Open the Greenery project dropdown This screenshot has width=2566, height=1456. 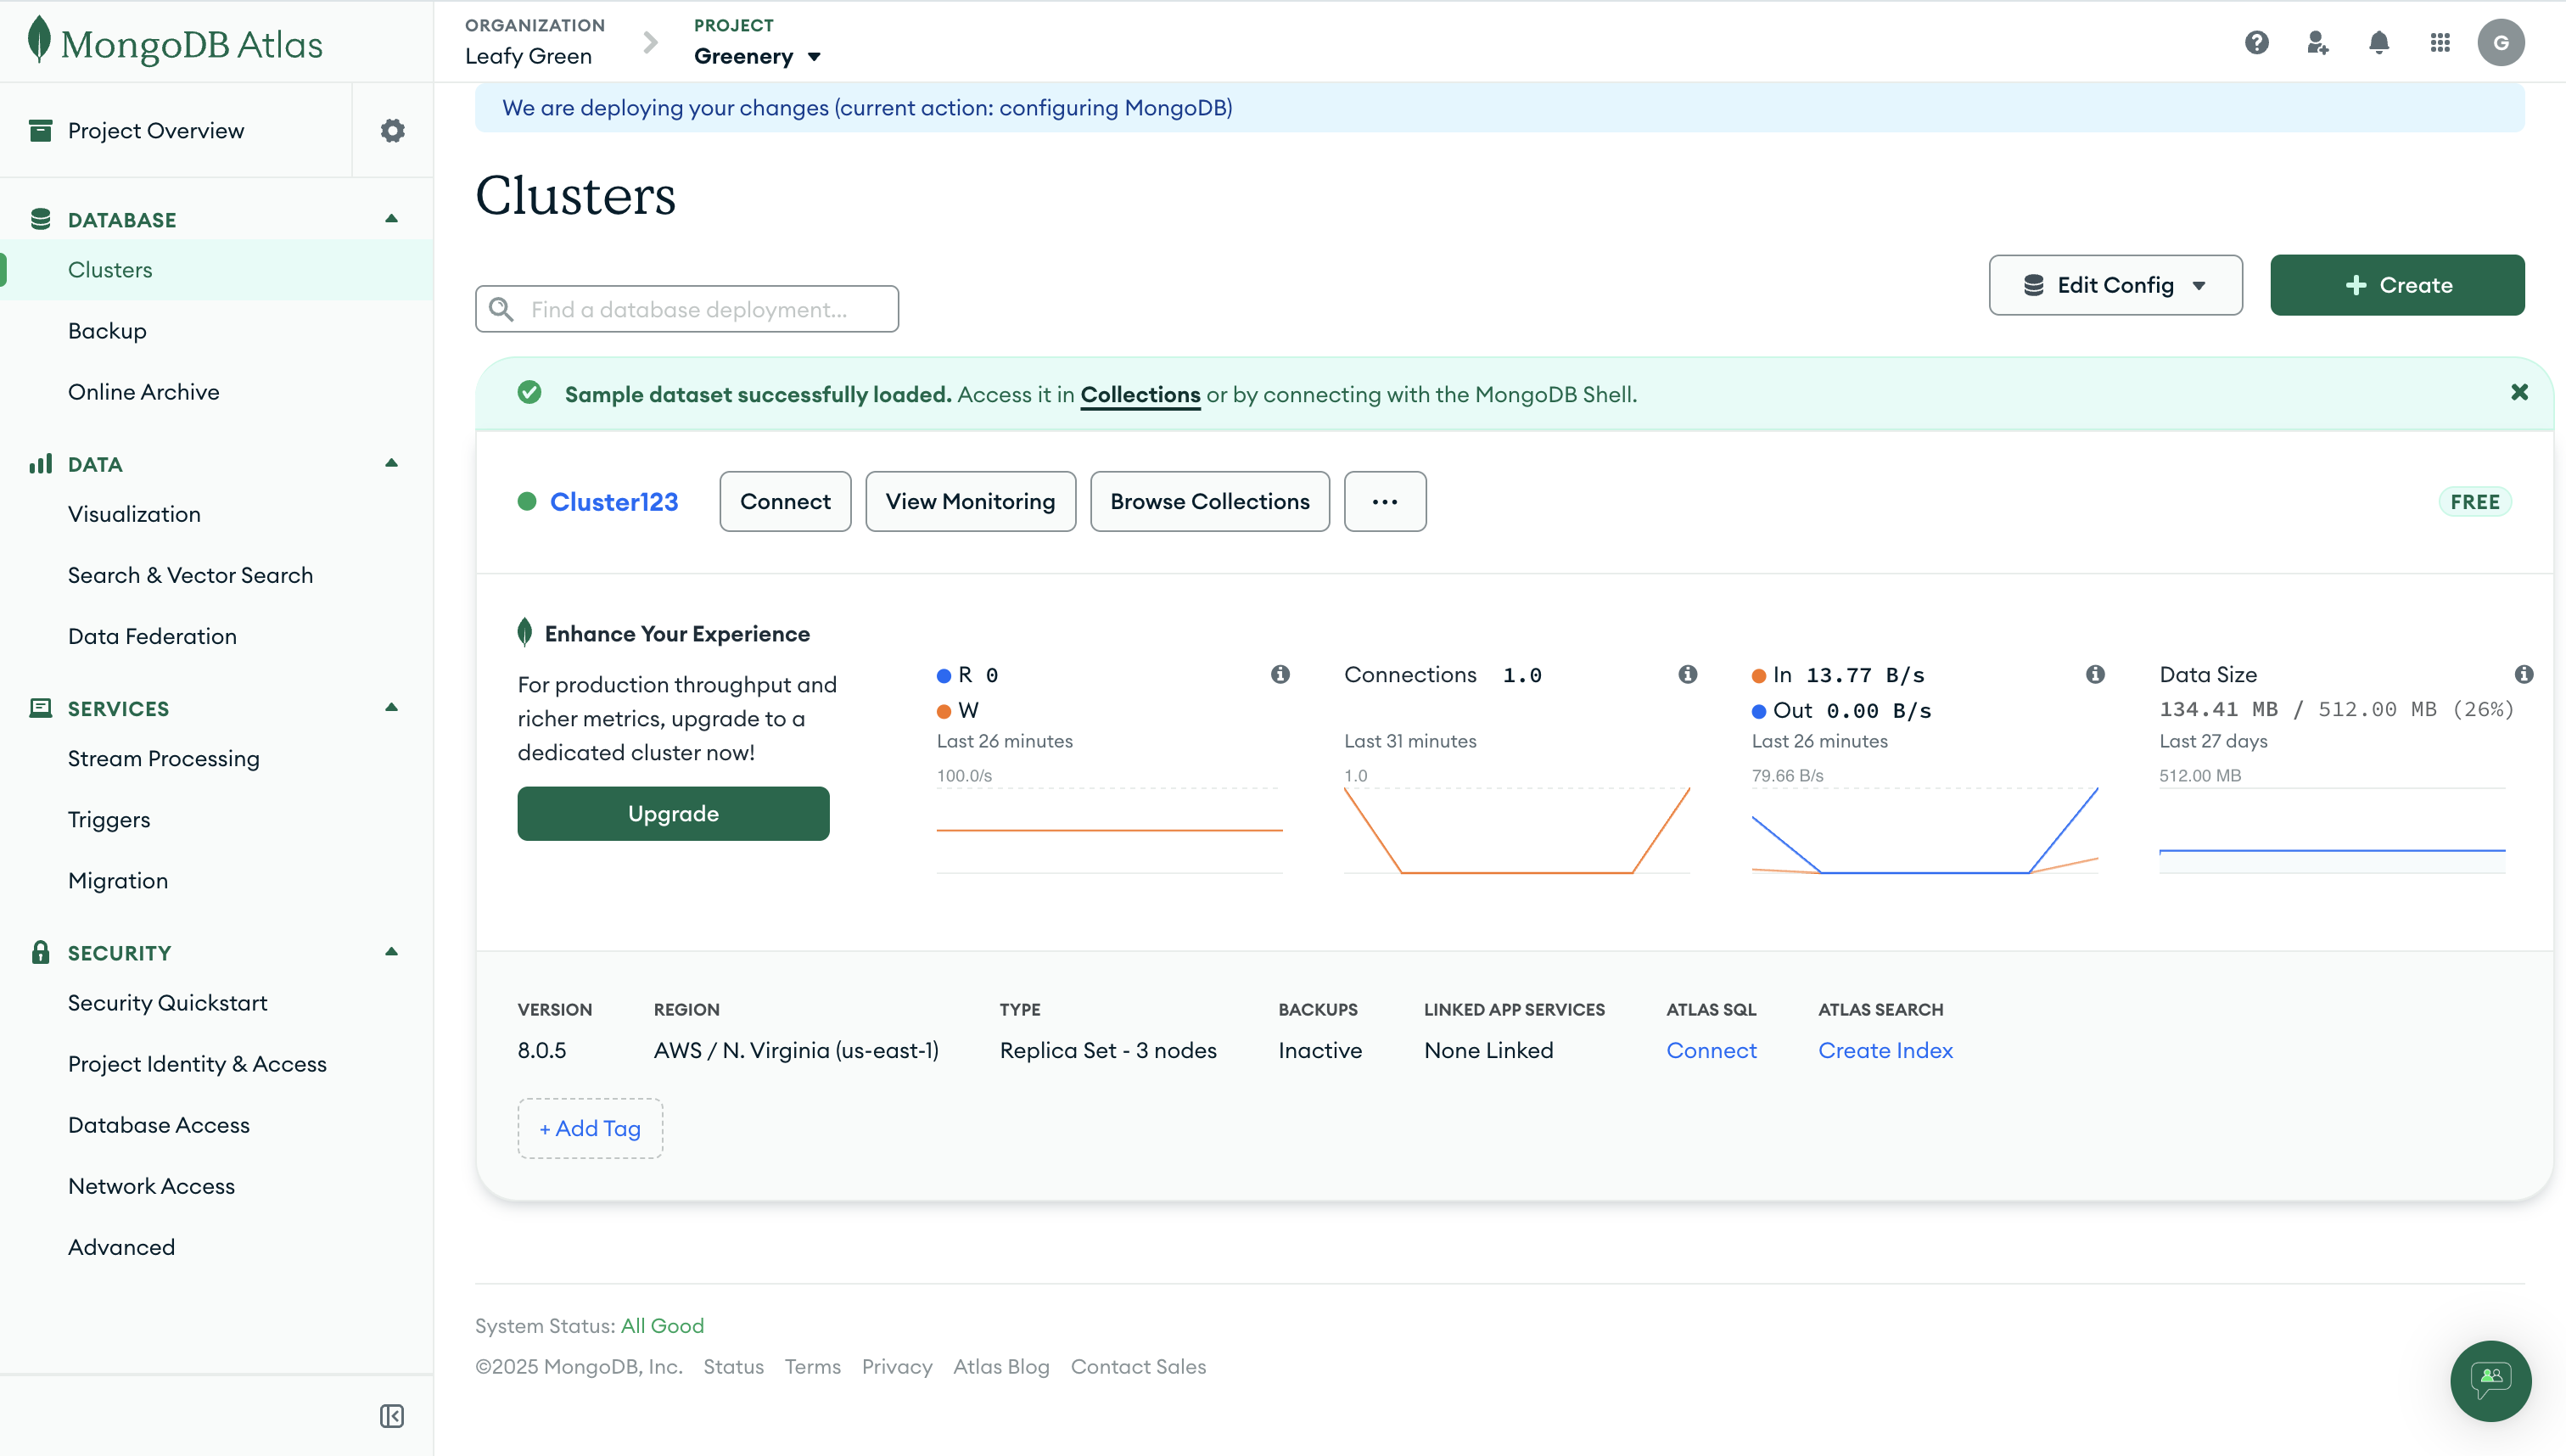758,56
